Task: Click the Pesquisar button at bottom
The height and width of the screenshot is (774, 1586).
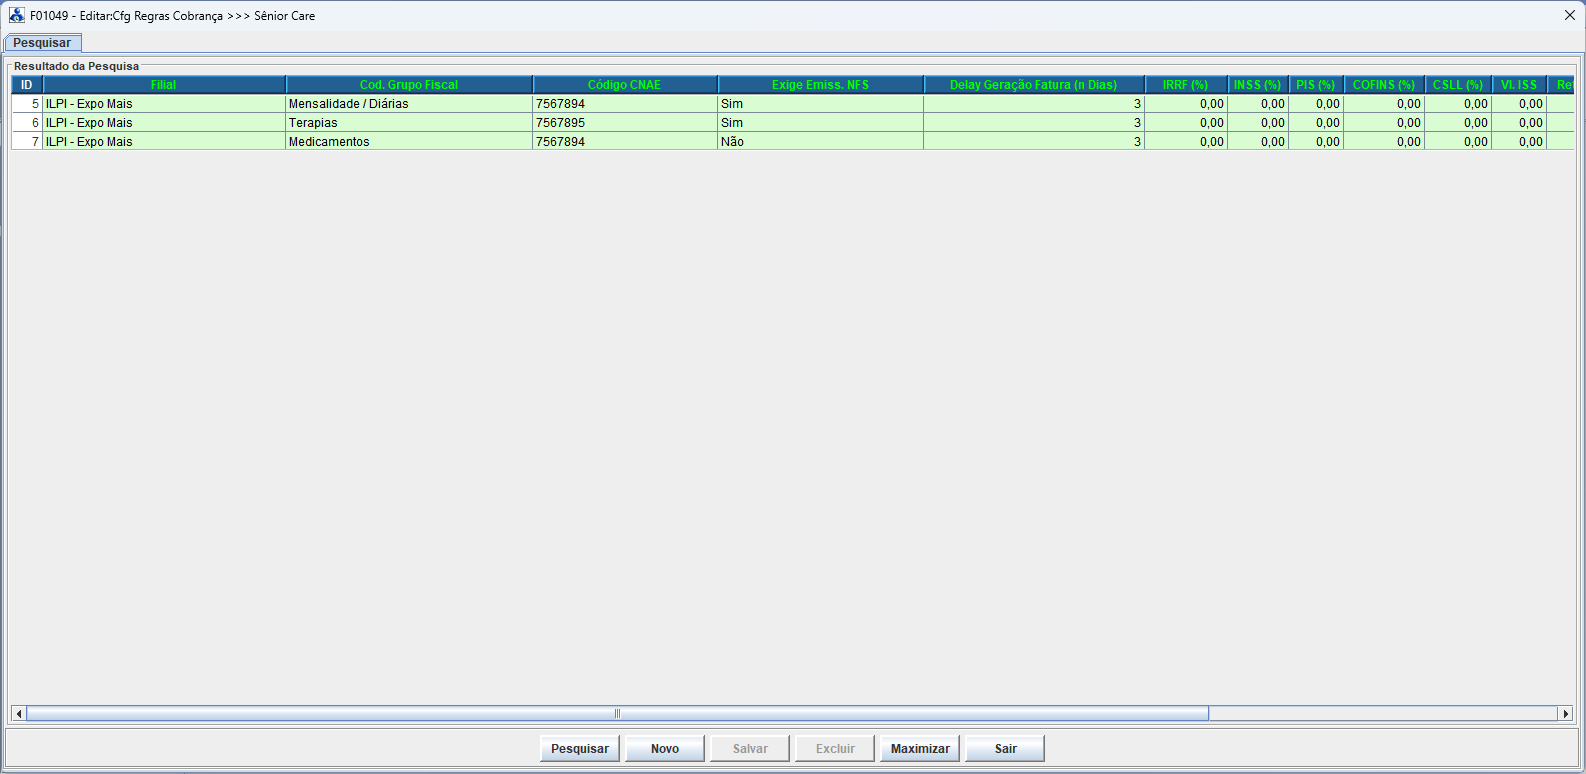Action: [580, 748]
